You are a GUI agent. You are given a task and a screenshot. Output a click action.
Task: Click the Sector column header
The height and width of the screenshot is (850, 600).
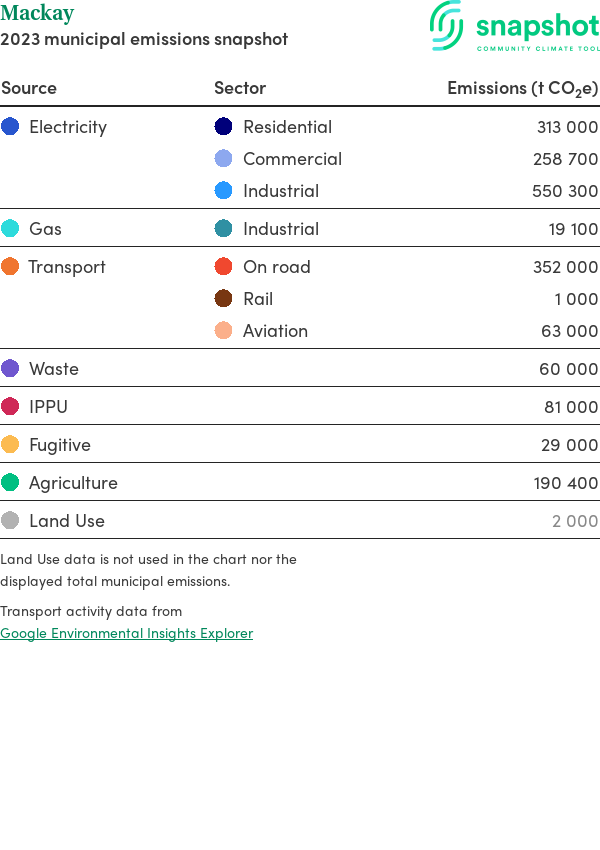(x=240, y=88)
